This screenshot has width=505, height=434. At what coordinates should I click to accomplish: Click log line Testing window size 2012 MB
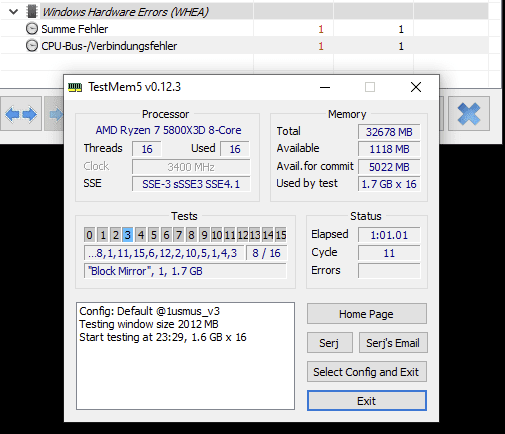(x=149, y=324)
